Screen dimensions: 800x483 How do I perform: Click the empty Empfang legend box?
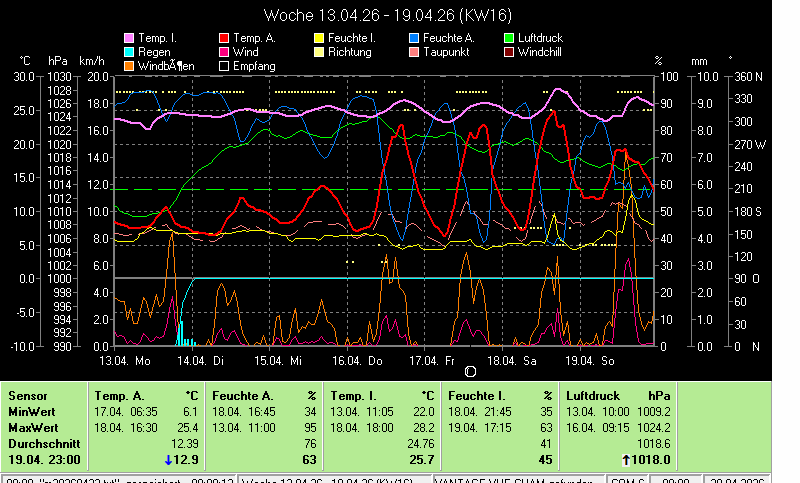224,66
